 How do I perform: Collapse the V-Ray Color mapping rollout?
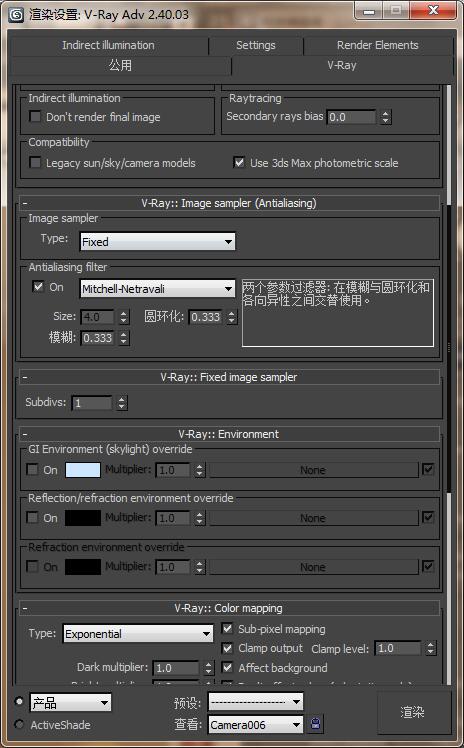[x=229, y=608]
